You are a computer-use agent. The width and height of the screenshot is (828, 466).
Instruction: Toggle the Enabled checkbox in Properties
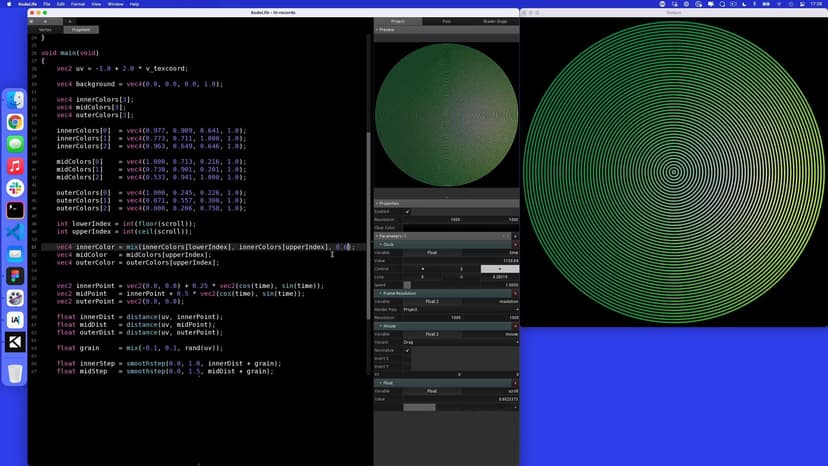point(407,212)
